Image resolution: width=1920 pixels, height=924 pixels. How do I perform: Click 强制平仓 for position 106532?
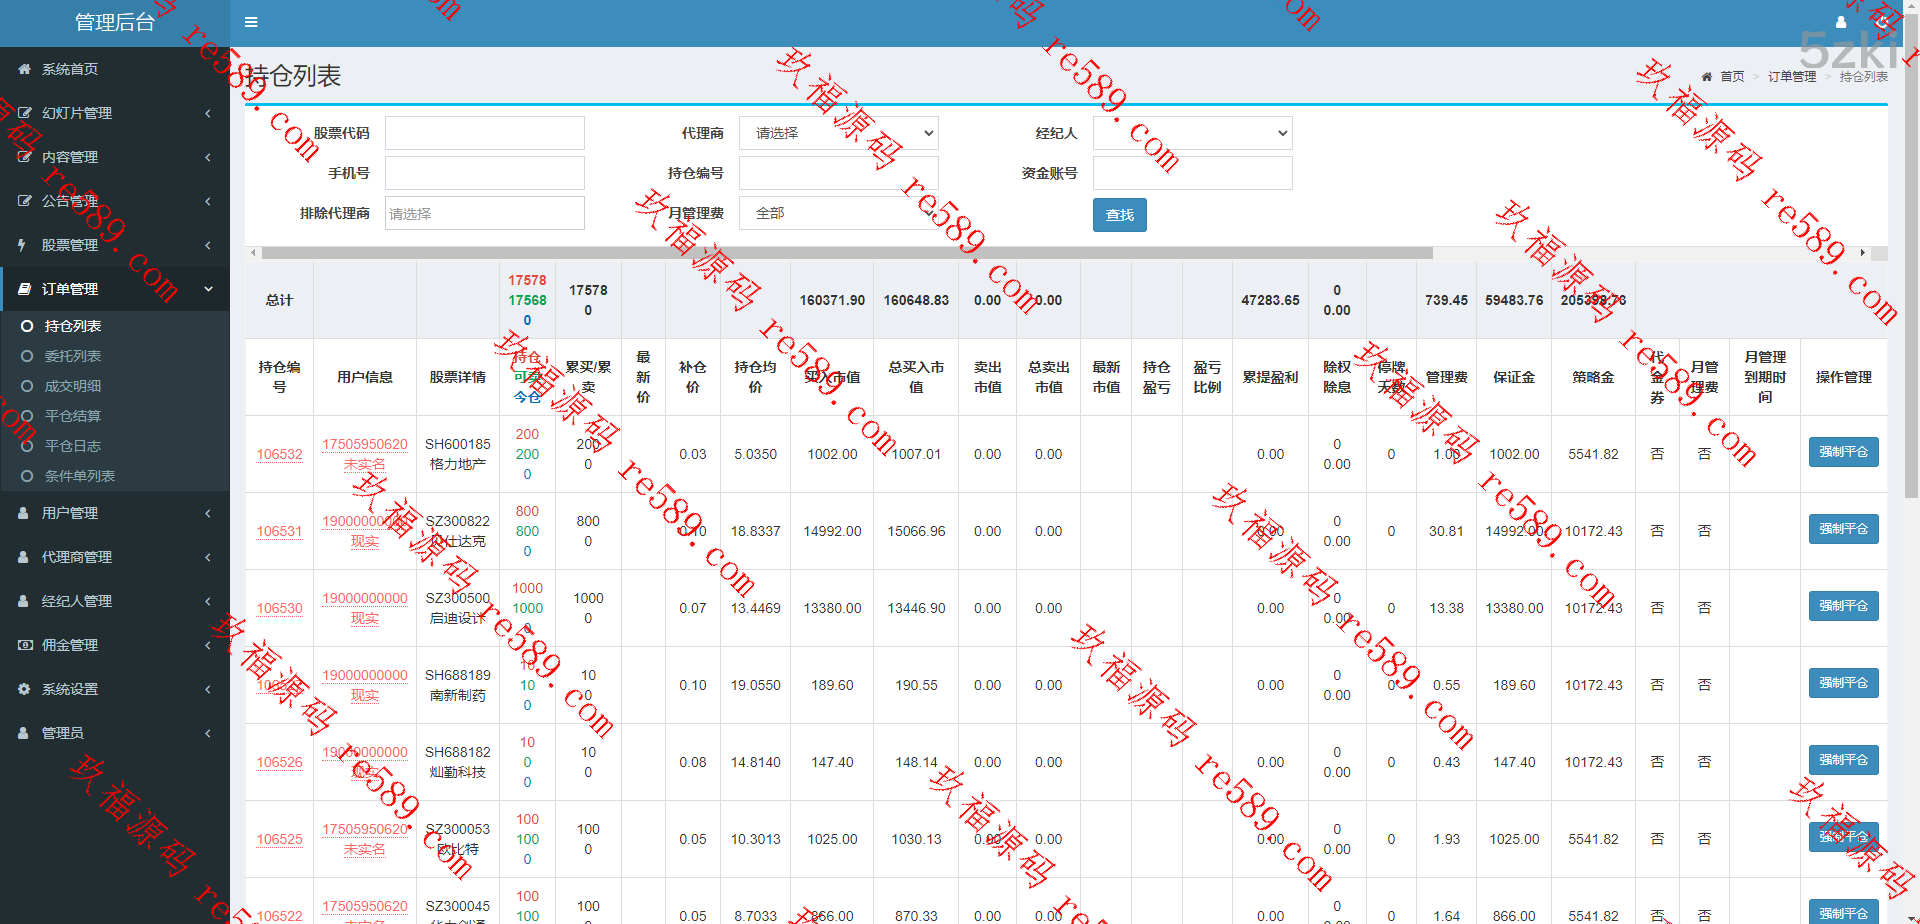(1843, 452)
